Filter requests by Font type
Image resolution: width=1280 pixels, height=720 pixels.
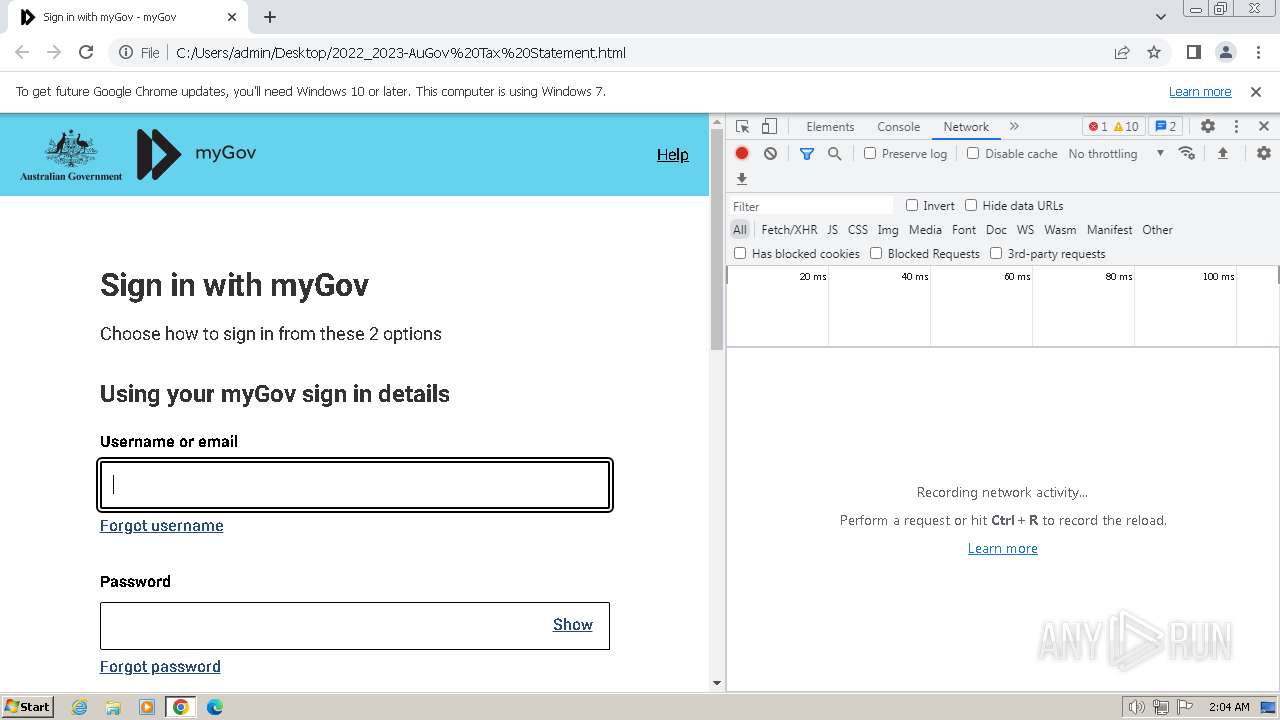pos(964,230)
